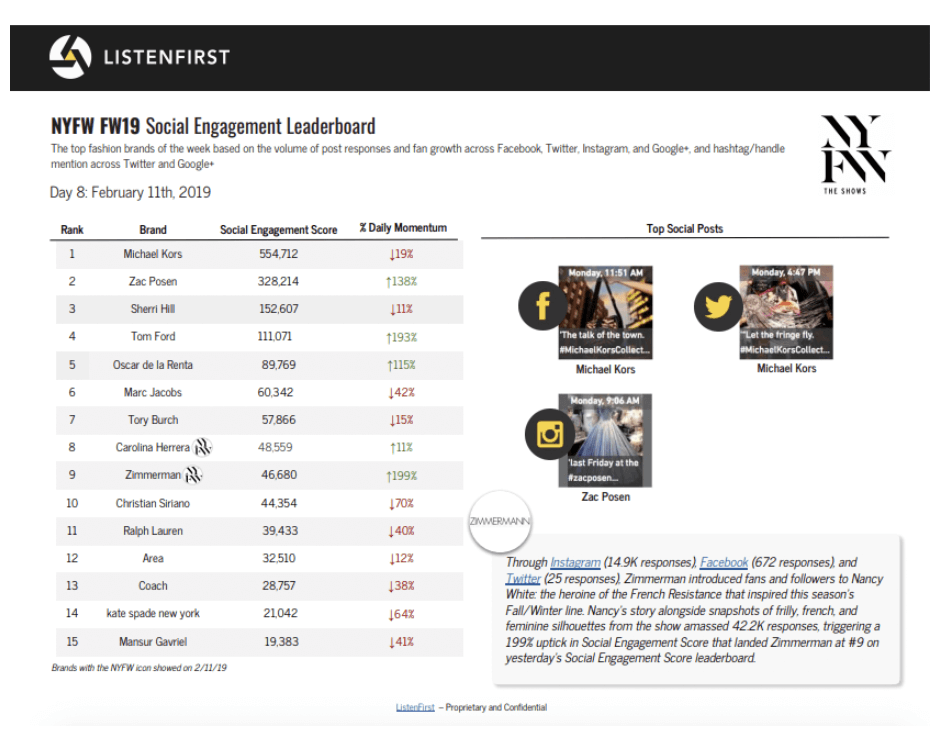The image size is (946, 756).
Task: Click the score 89,769
Action: (278, 365)
